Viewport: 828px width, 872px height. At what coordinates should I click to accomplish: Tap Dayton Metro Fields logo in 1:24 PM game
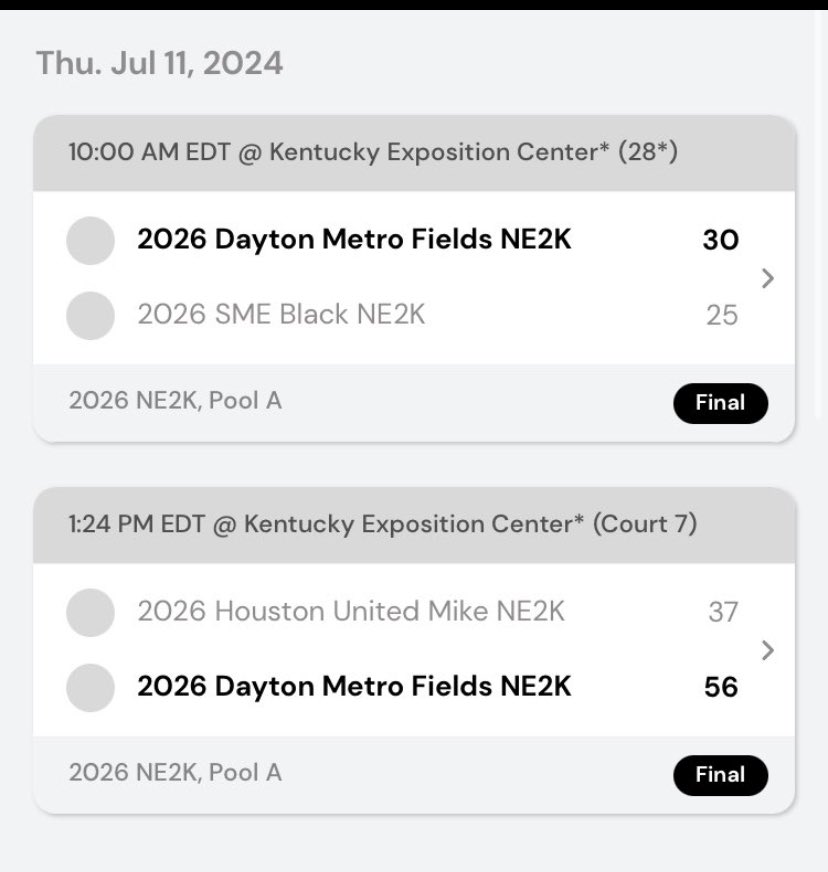90,687
